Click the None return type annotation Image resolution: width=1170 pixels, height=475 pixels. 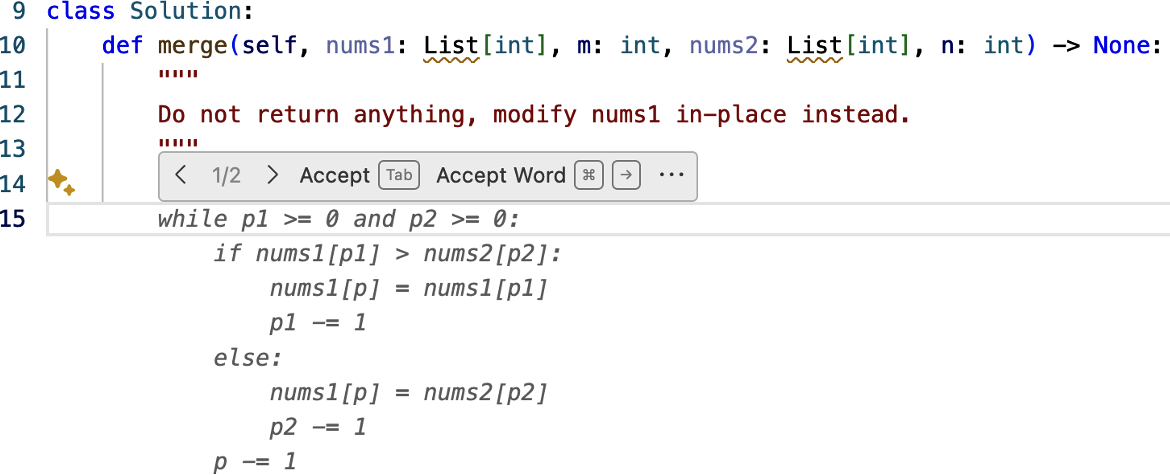[1126, 46]
